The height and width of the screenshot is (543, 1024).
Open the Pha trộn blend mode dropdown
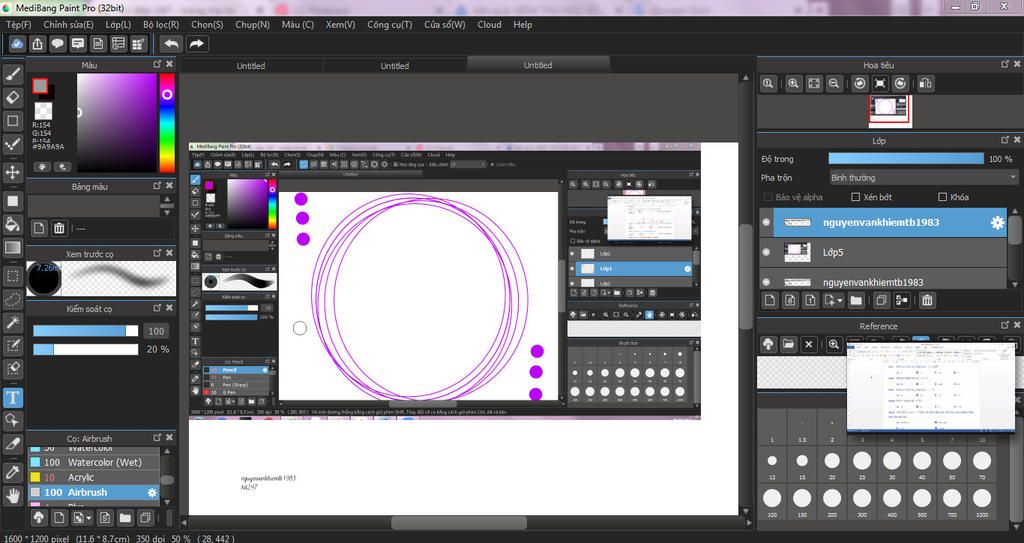[923, 178]
